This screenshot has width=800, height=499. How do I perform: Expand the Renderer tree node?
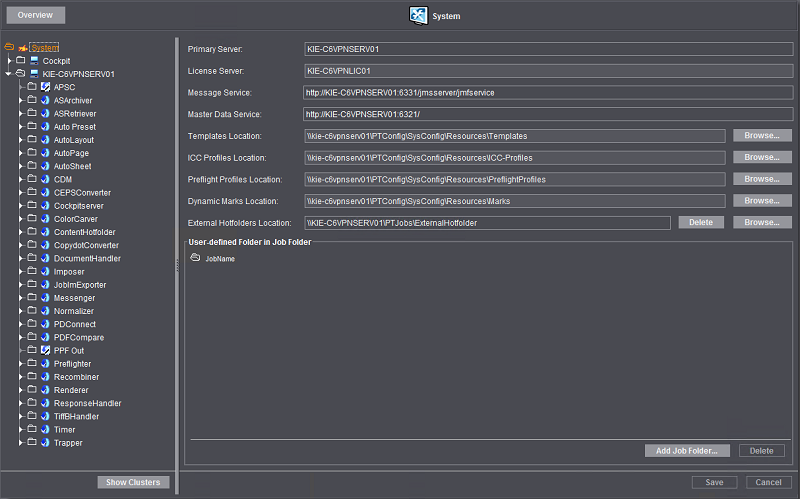click(x=19, y=390)
